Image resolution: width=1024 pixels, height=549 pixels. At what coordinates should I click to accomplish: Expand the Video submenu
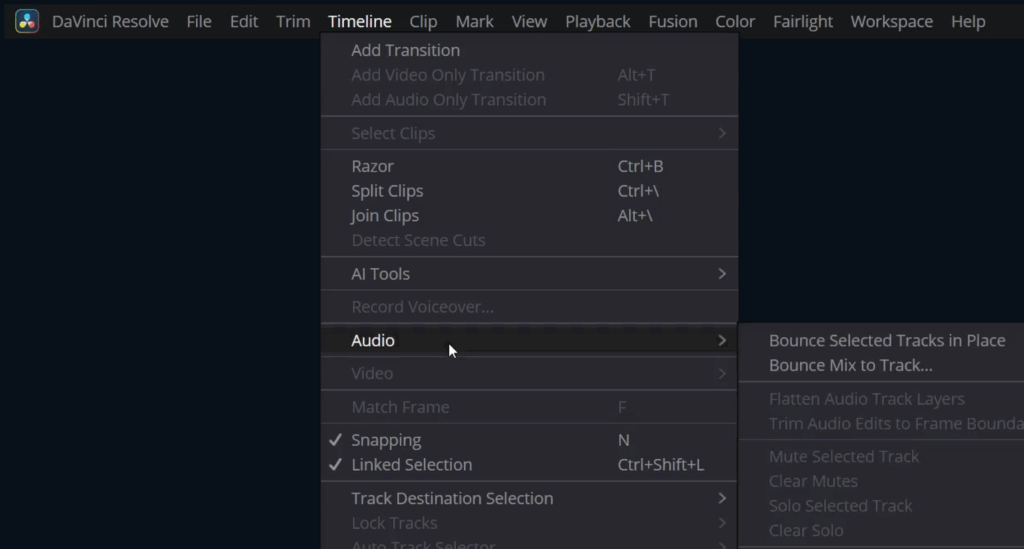coord(530,373)
